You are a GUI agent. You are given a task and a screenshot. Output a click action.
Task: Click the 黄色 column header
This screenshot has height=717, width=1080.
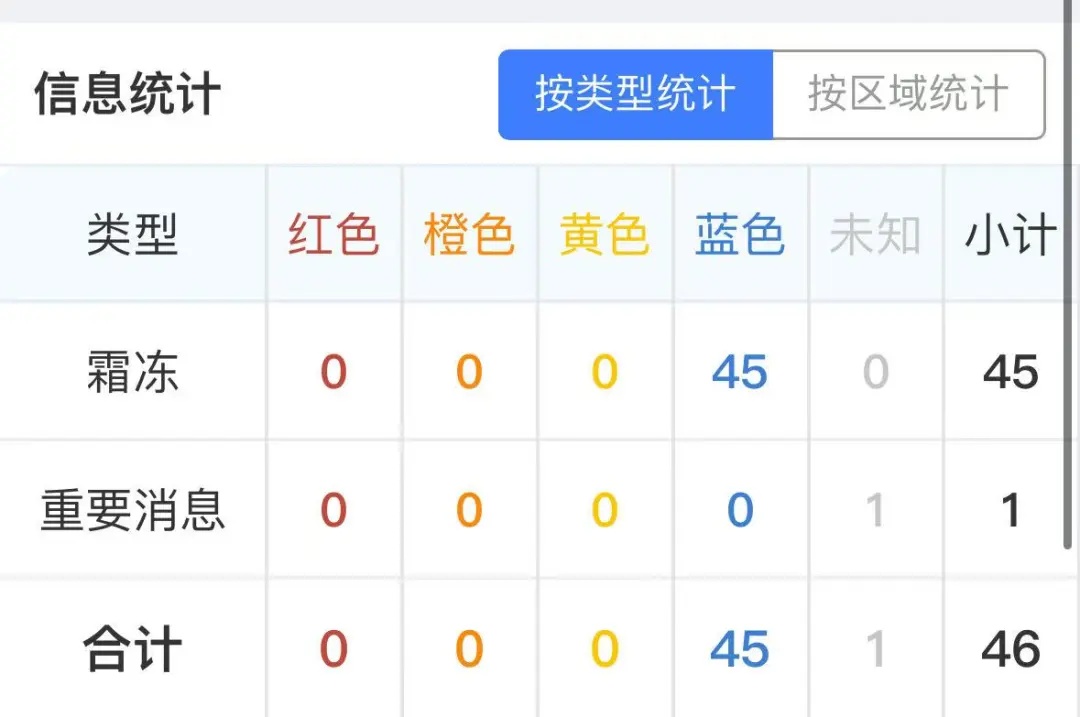click(x=604, y=234)
